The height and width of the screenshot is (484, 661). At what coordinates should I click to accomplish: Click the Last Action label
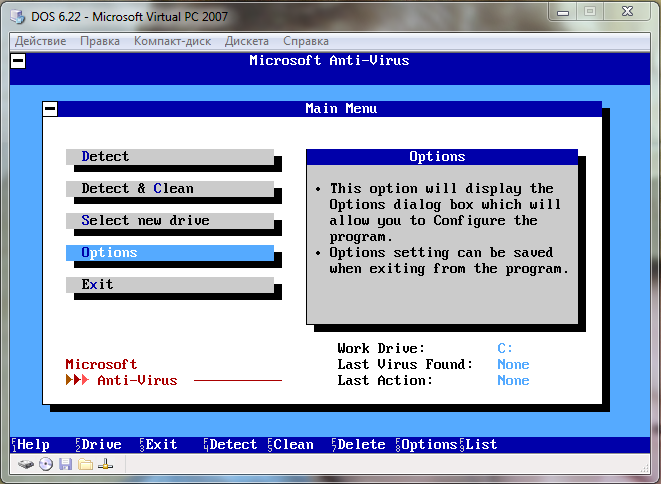click(385, 380)
